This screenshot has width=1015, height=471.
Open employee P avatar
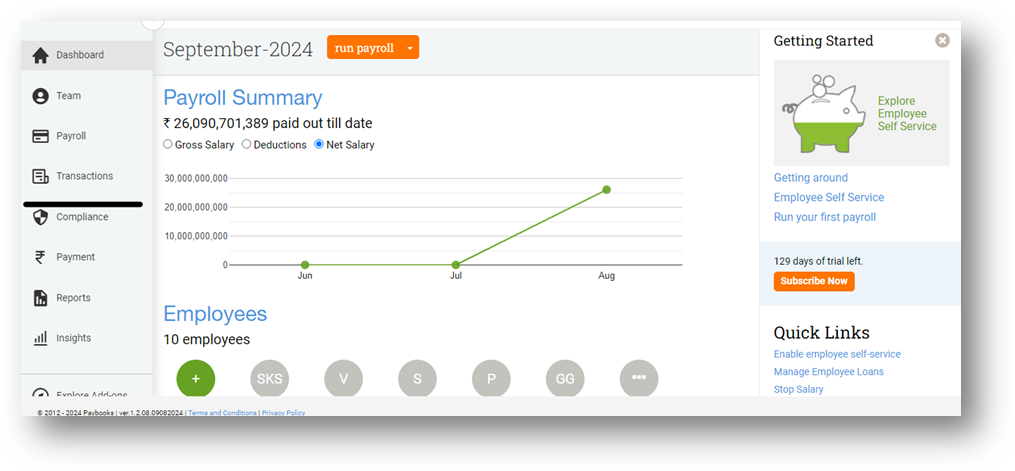coord(491,378)
